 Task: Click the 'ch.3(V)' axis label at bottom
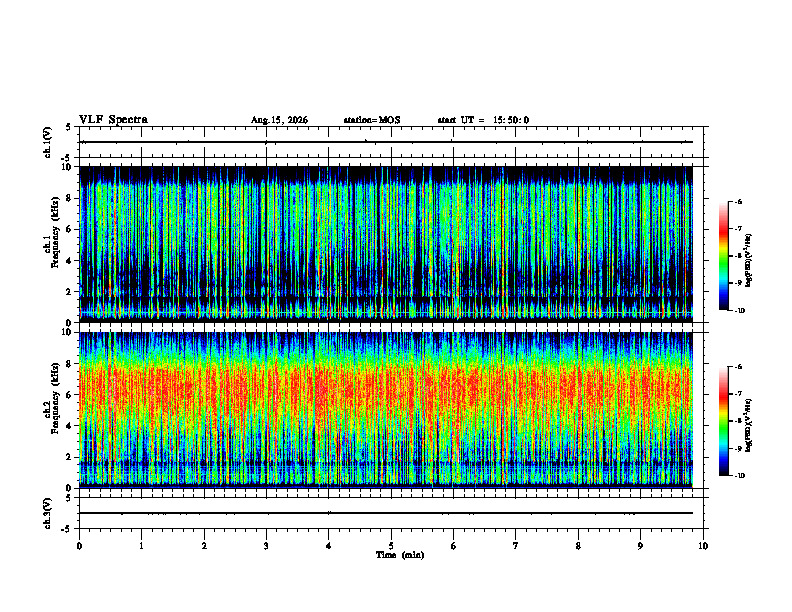pos(48,513)
